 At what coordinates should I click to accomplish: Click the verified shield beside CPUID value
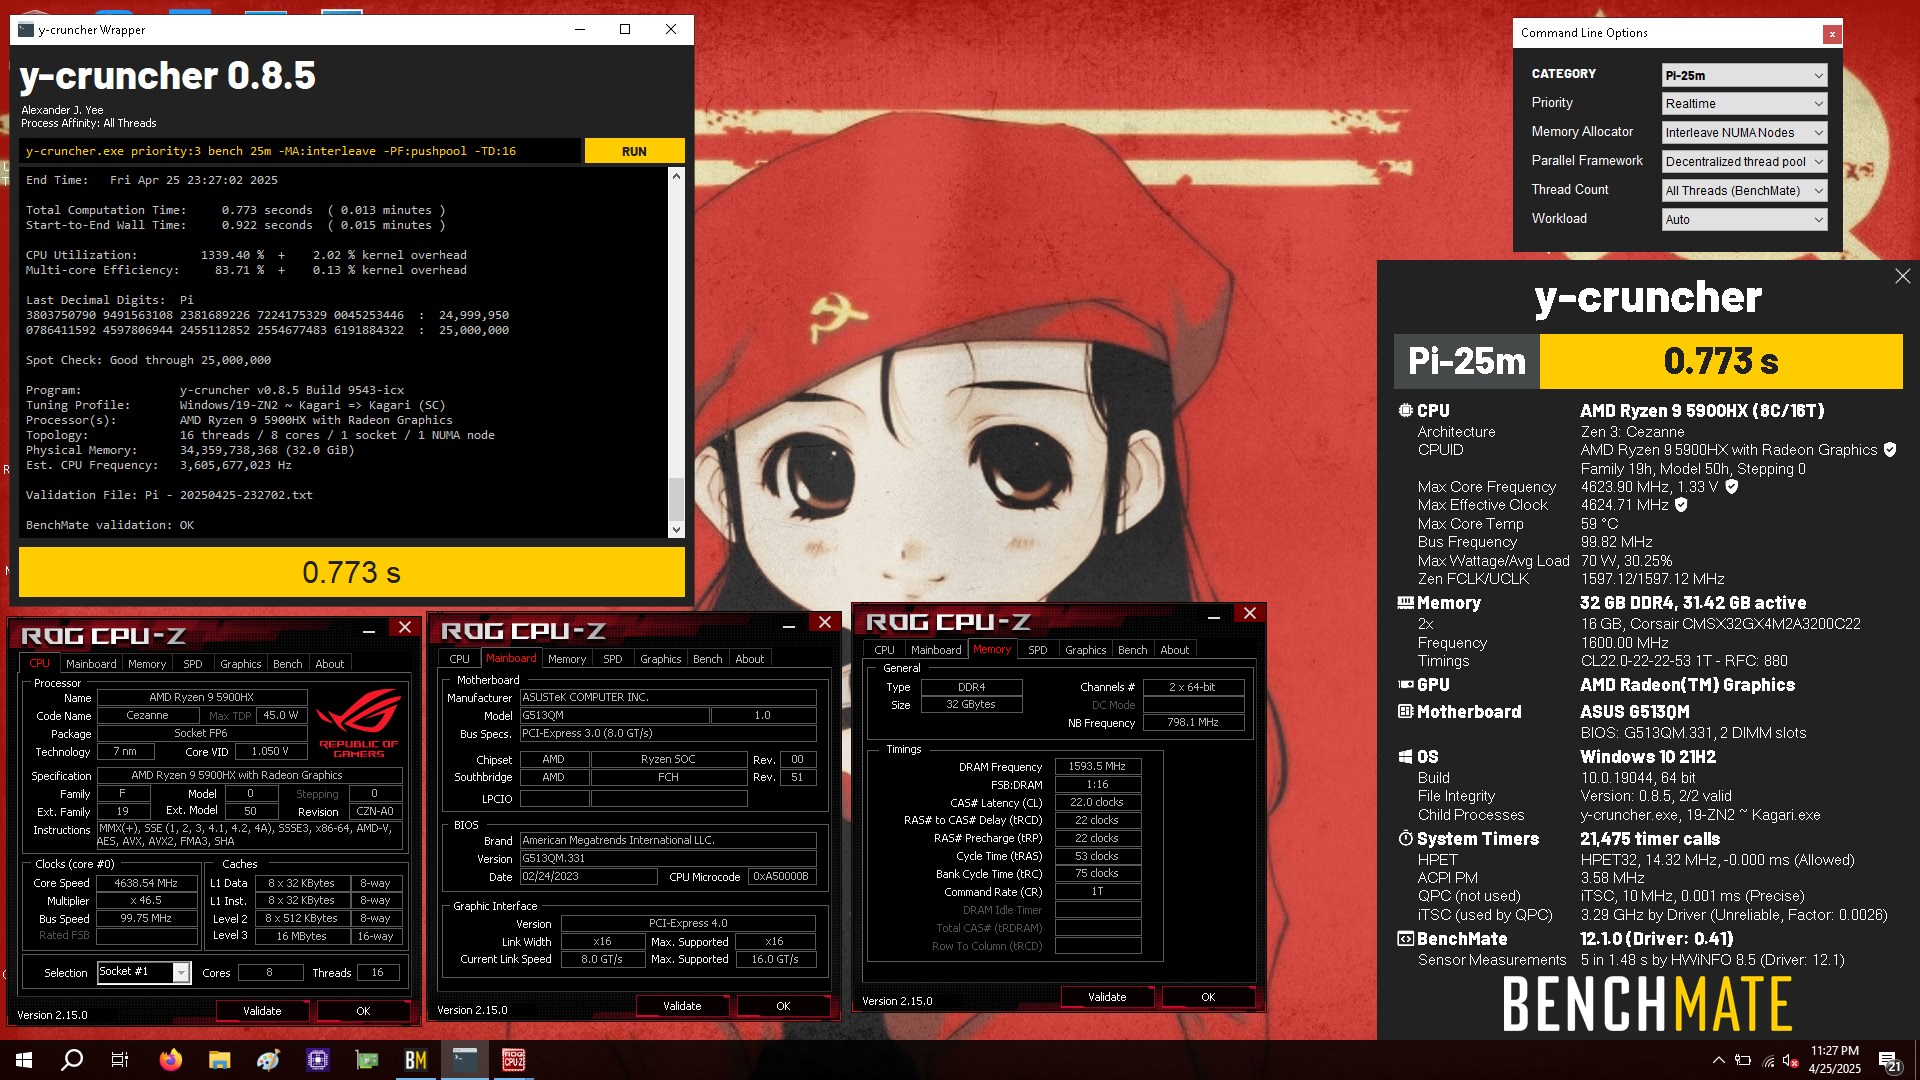pos(1890,450)
